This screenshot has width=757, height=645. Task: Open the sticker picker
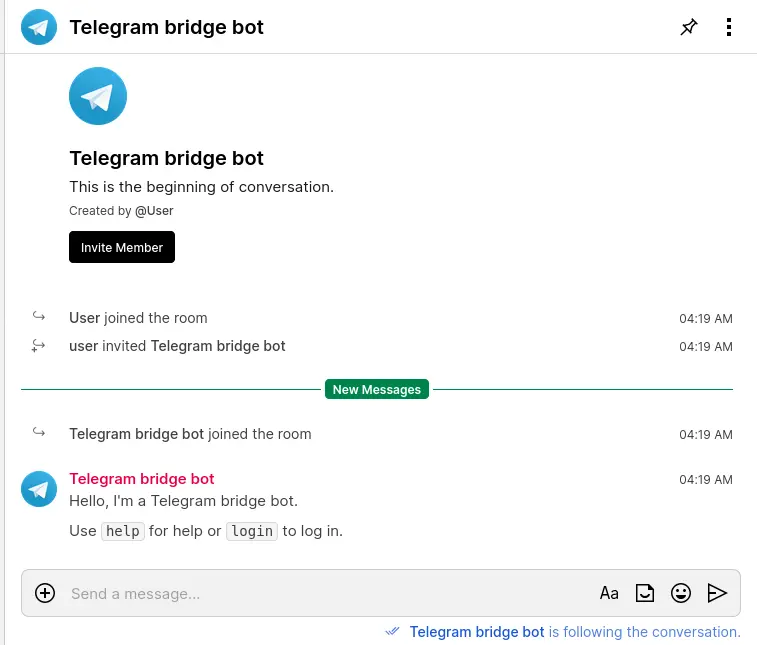(x=645, y=593)
